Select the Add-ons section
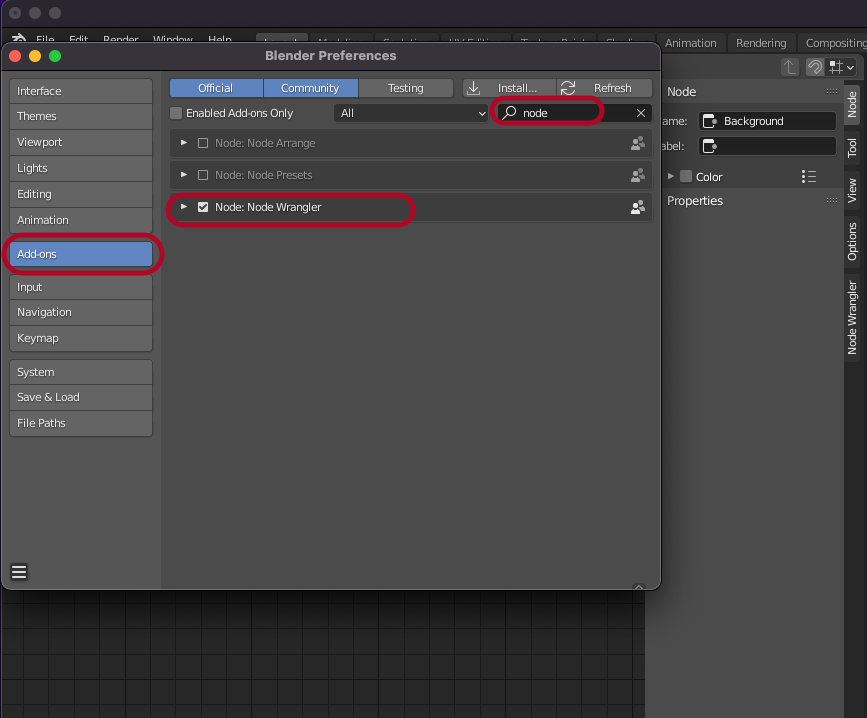 [81, 254]
